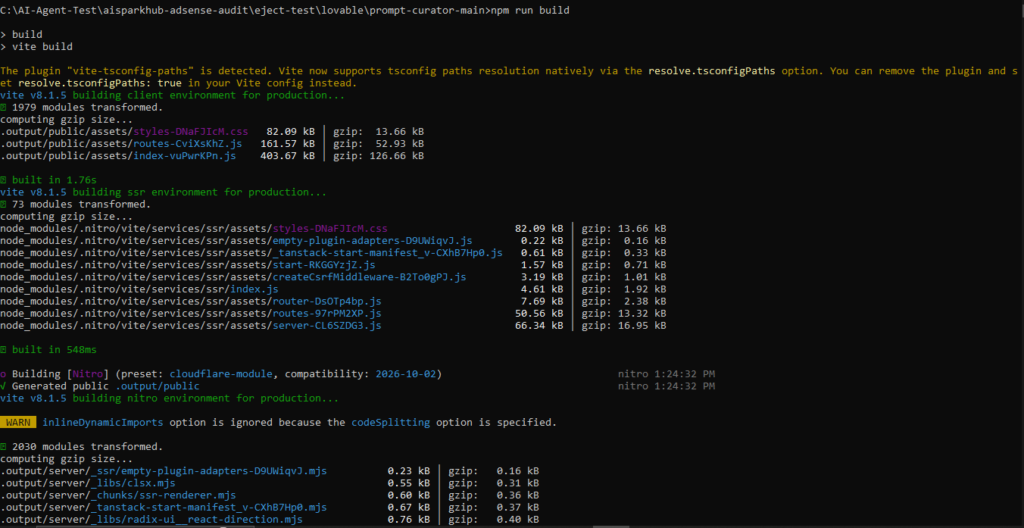Click gzip value 13.32 kB
The height and width of the screenshot is (528, 1024).
click(x=643, y=314)
